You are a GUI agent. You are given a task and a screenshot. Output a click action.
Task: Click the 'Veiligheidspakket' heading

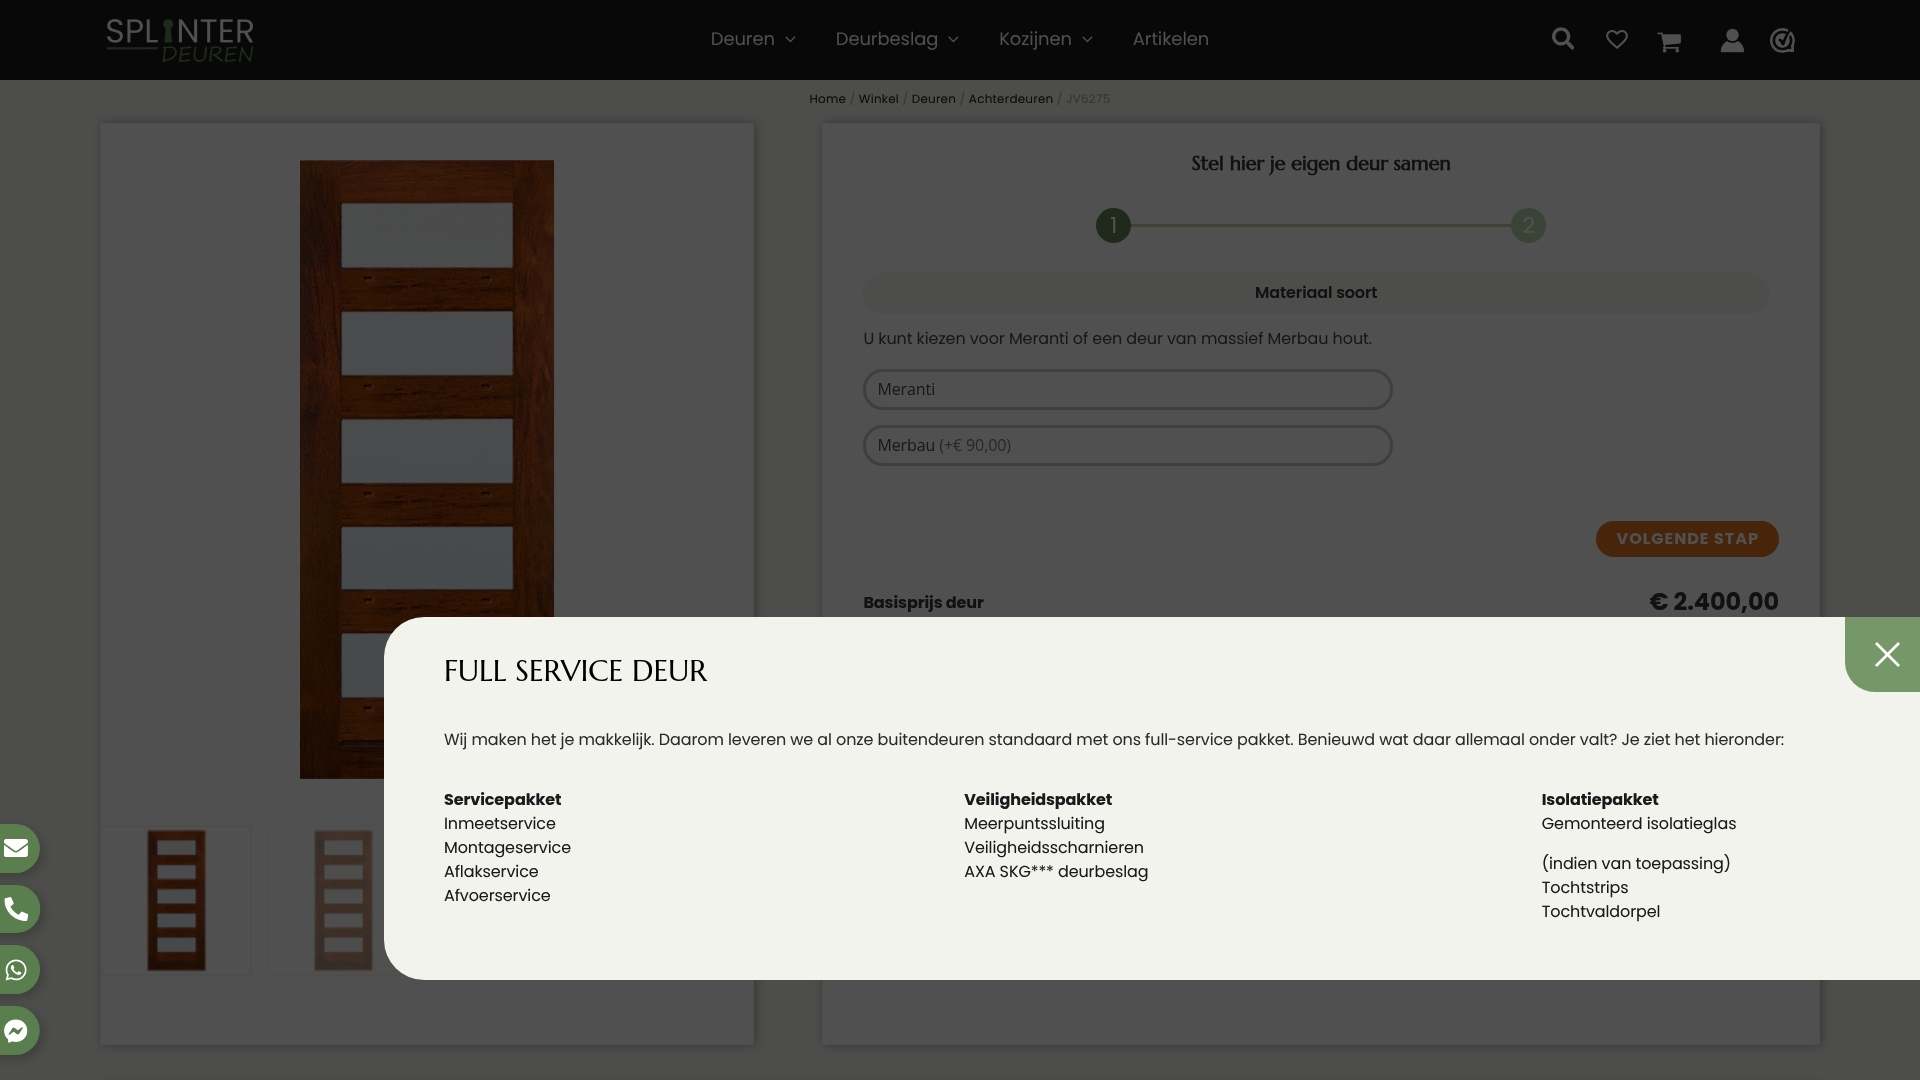1038,799
